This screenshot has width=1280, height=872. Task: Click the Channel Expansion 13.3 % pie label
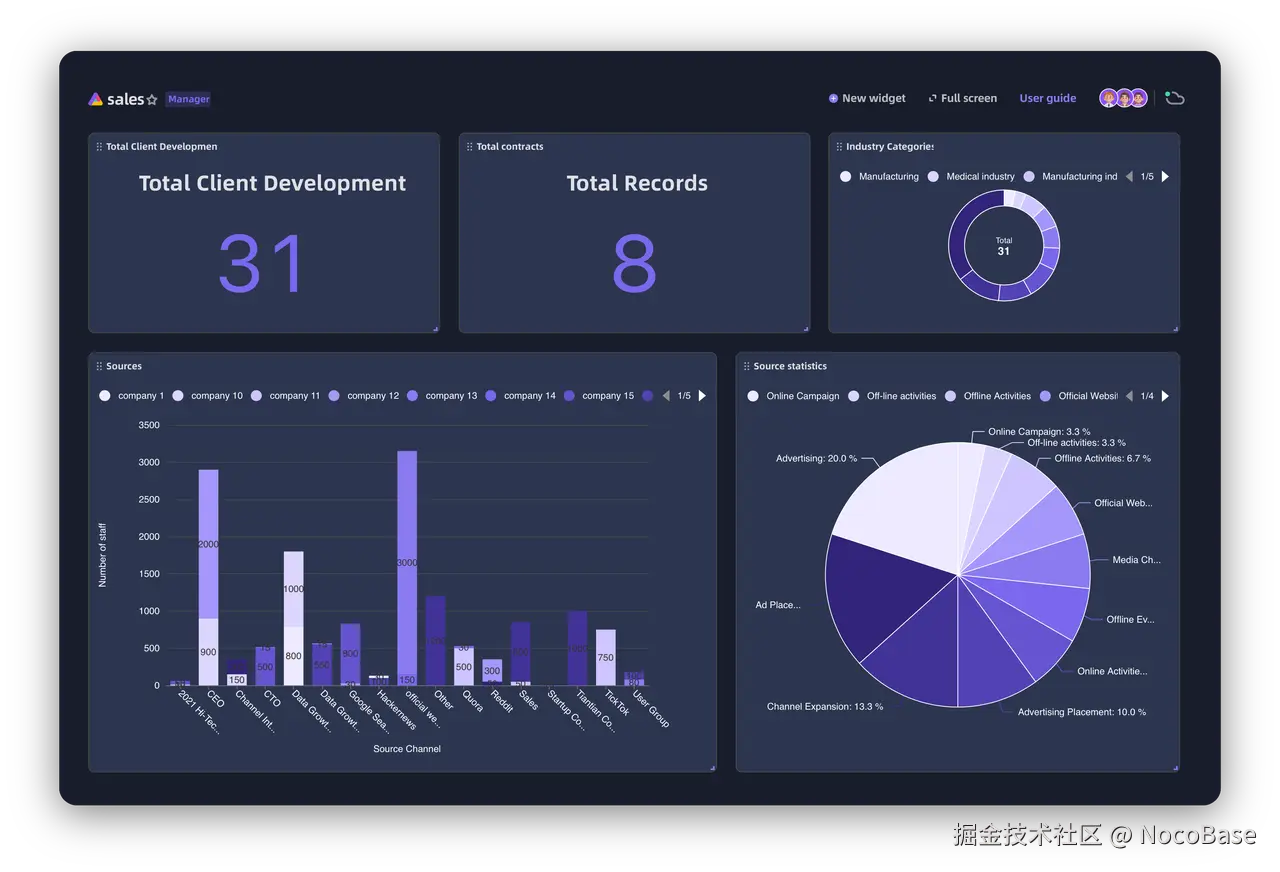825,706
